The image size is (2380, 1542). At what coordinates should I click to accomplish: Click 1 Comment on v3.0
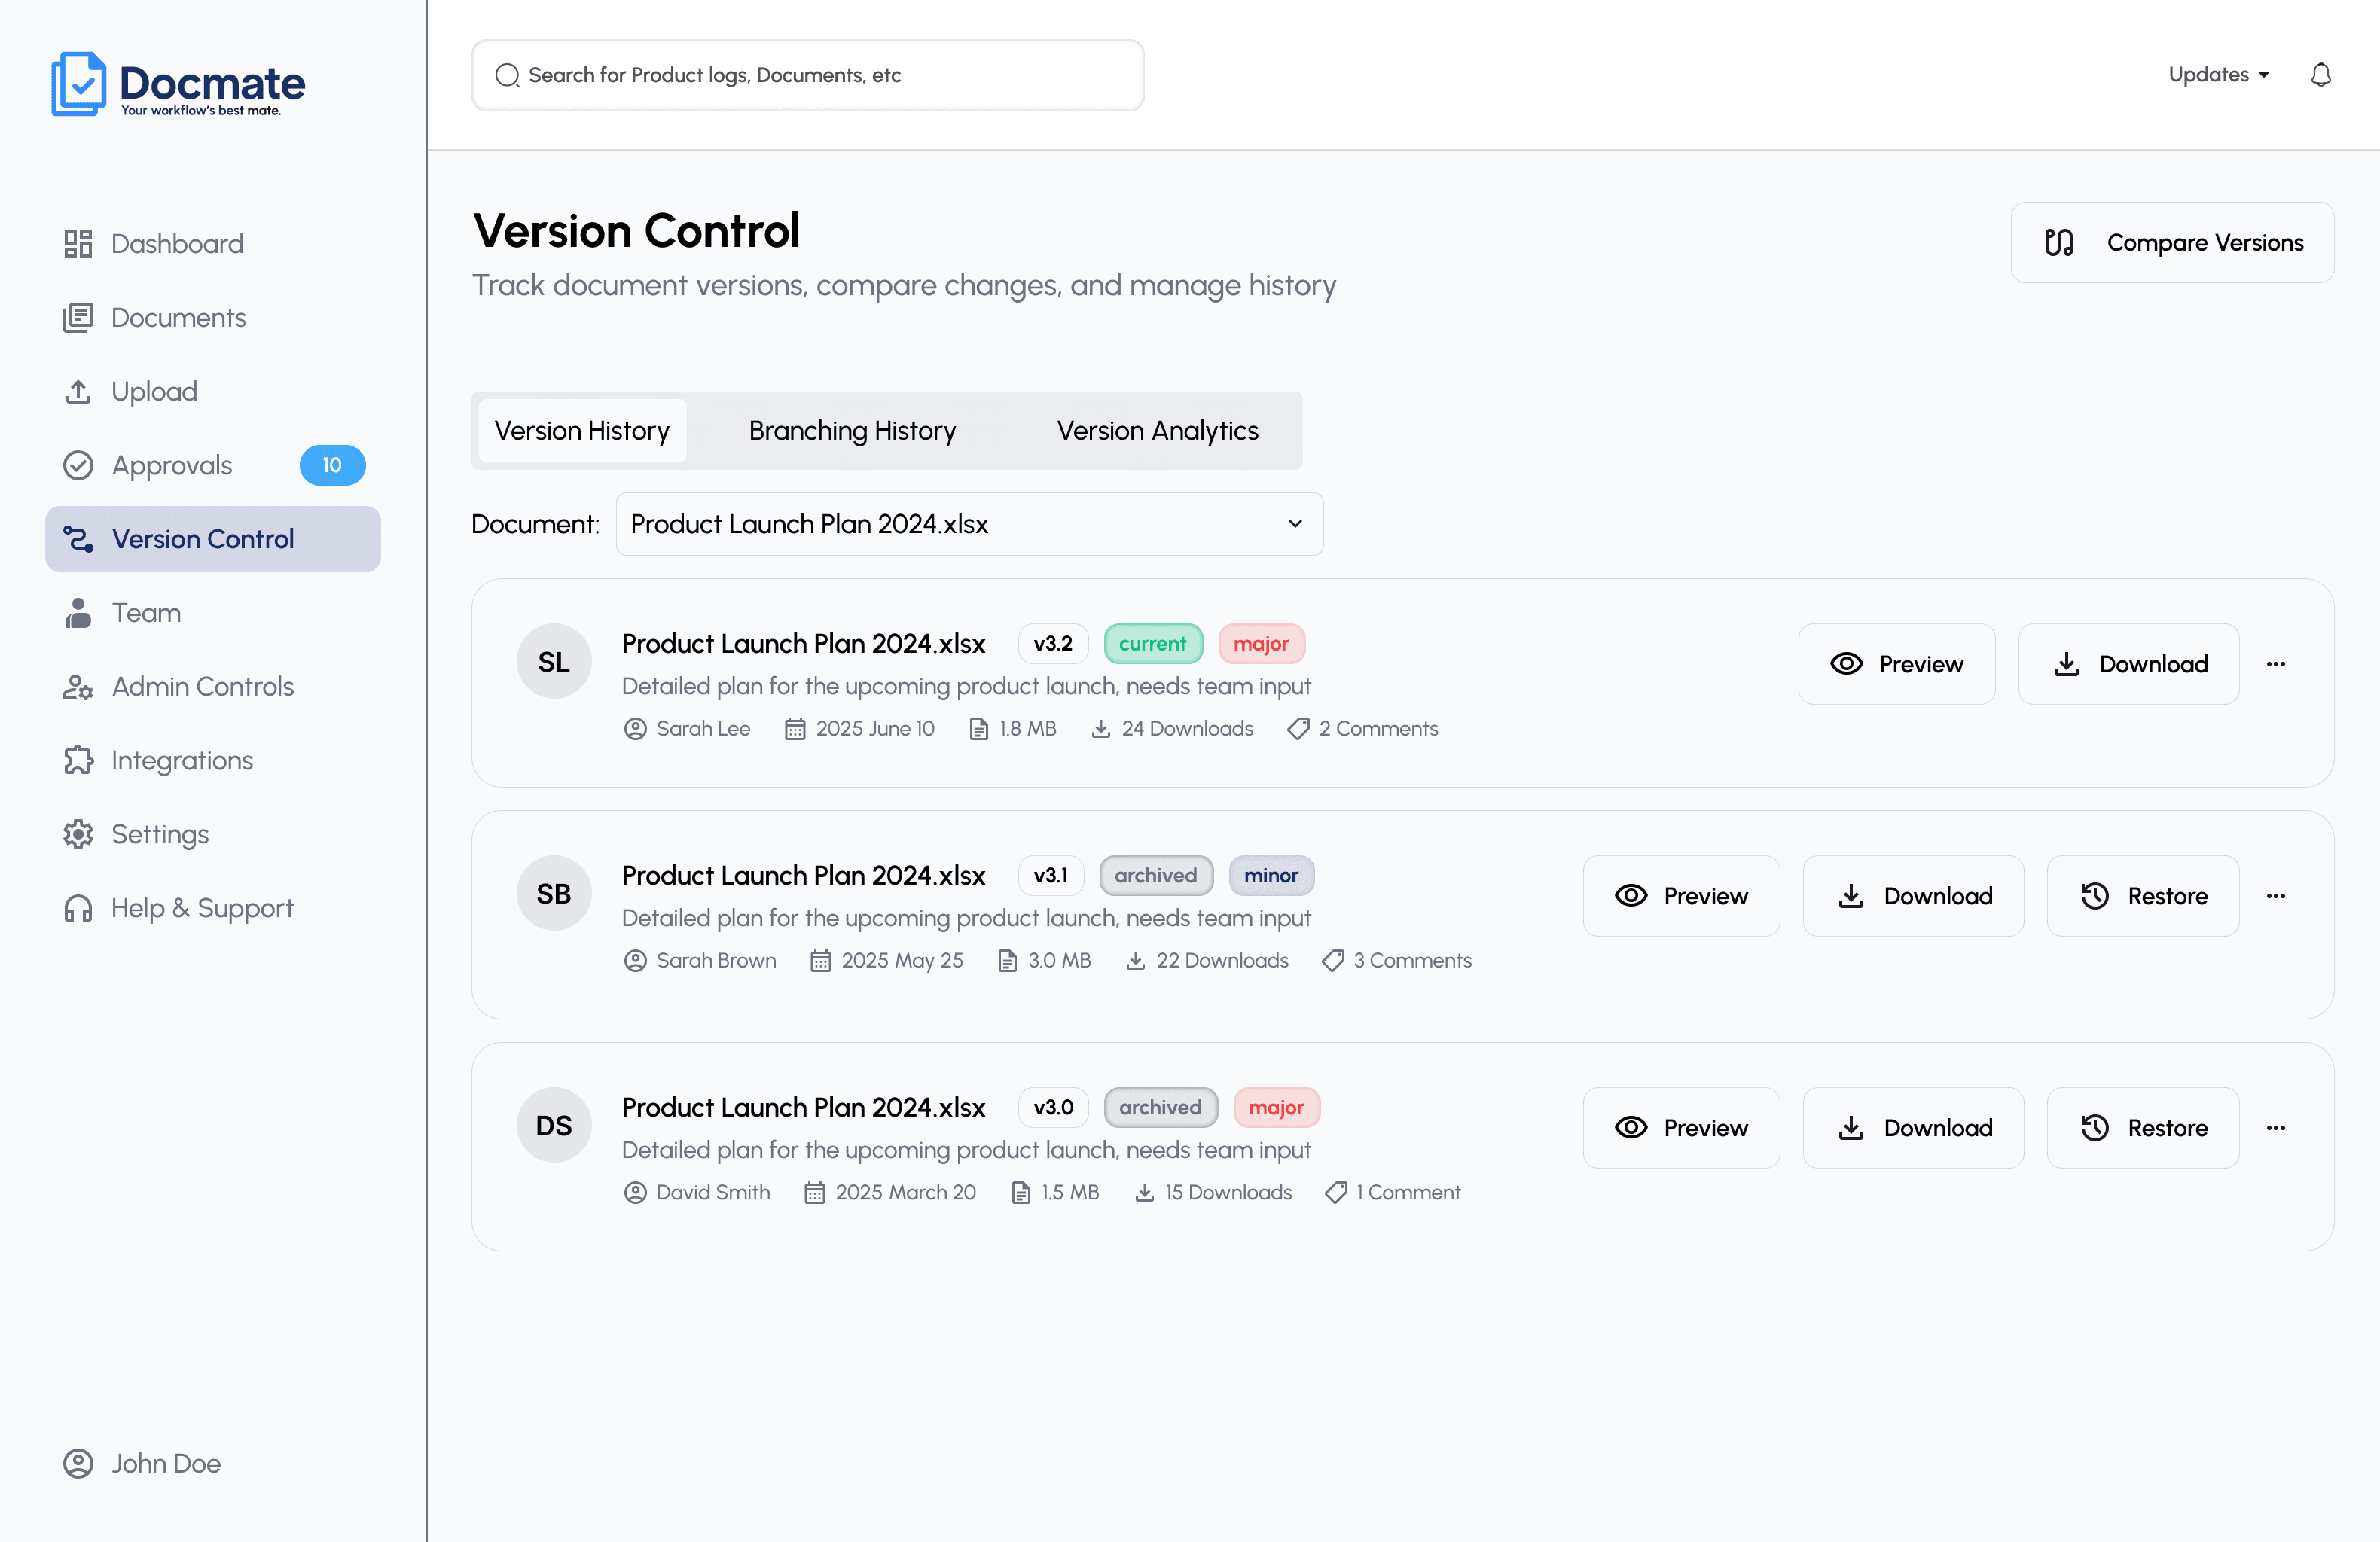[1393, 1193]
